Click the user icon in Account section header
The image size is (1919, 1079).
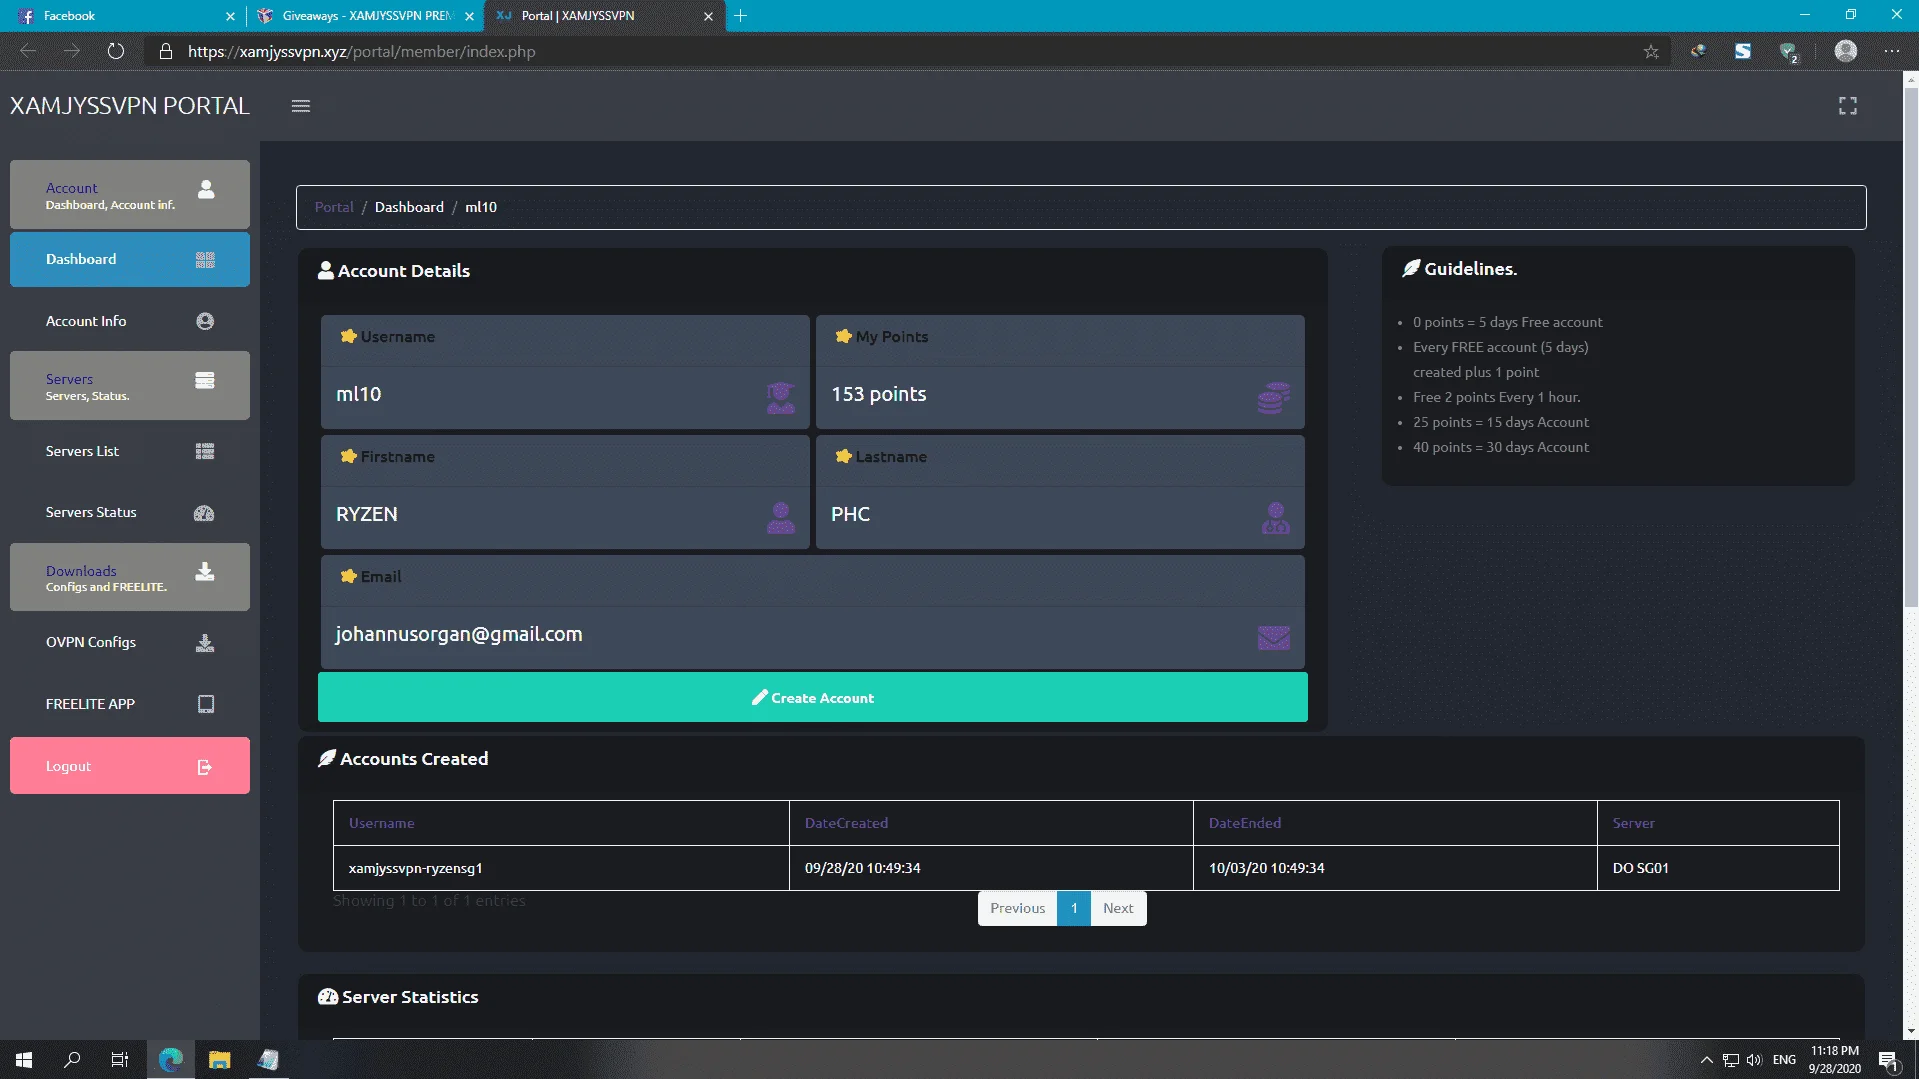[206, 189]
